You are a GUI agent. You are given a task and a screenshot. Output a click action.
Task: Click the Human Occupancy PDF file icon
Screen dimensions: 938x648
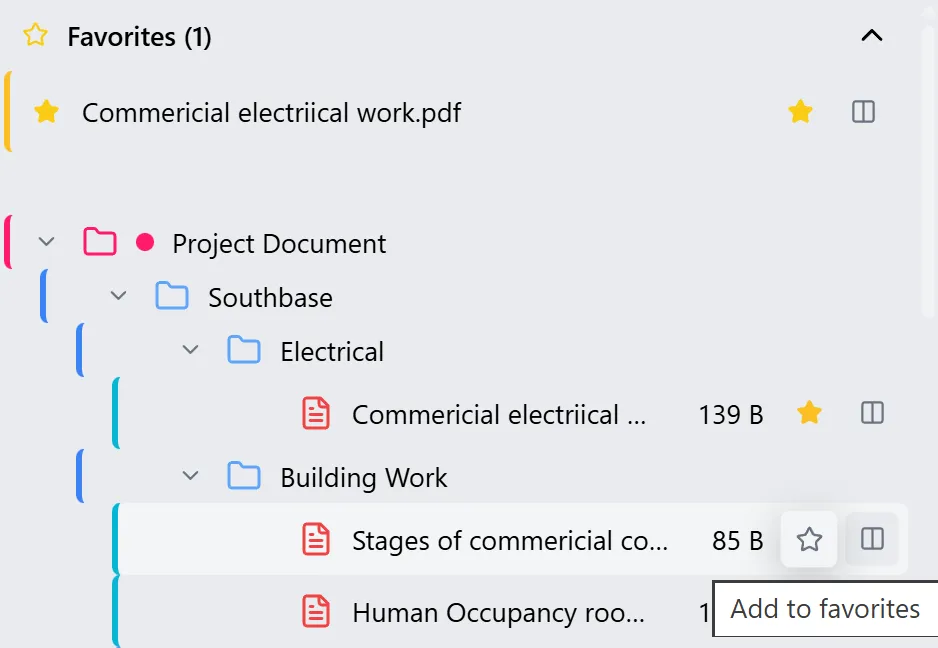(x=316, y=611)
